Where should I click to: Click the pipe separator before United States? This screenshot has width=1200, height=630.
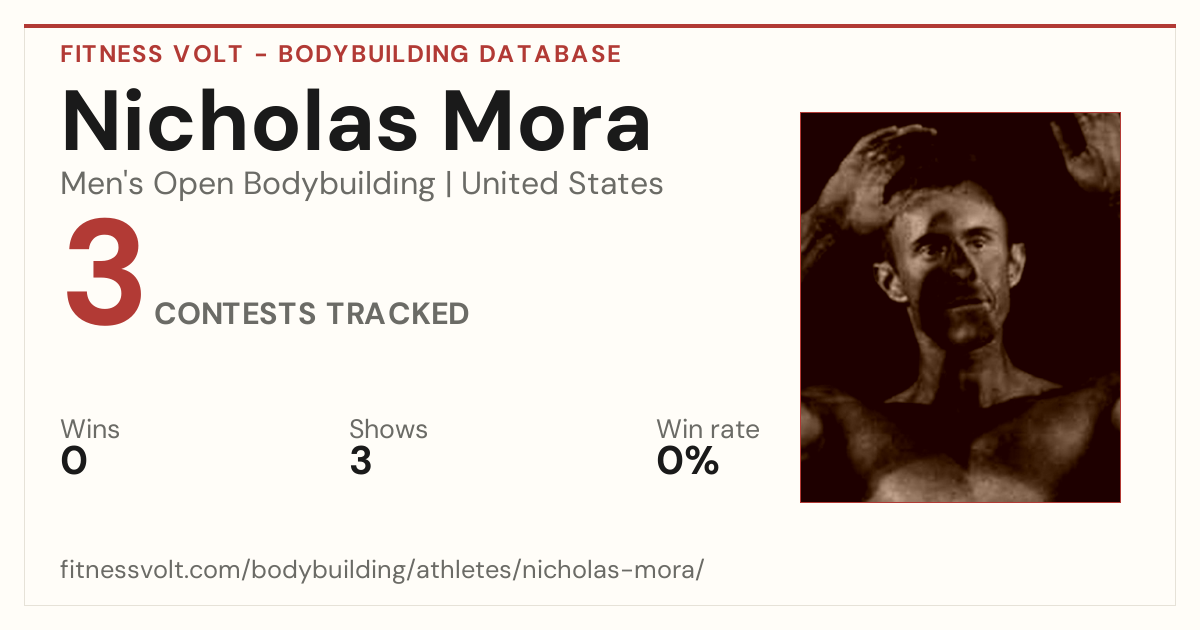pyautogui.click(x=448, y=185)
